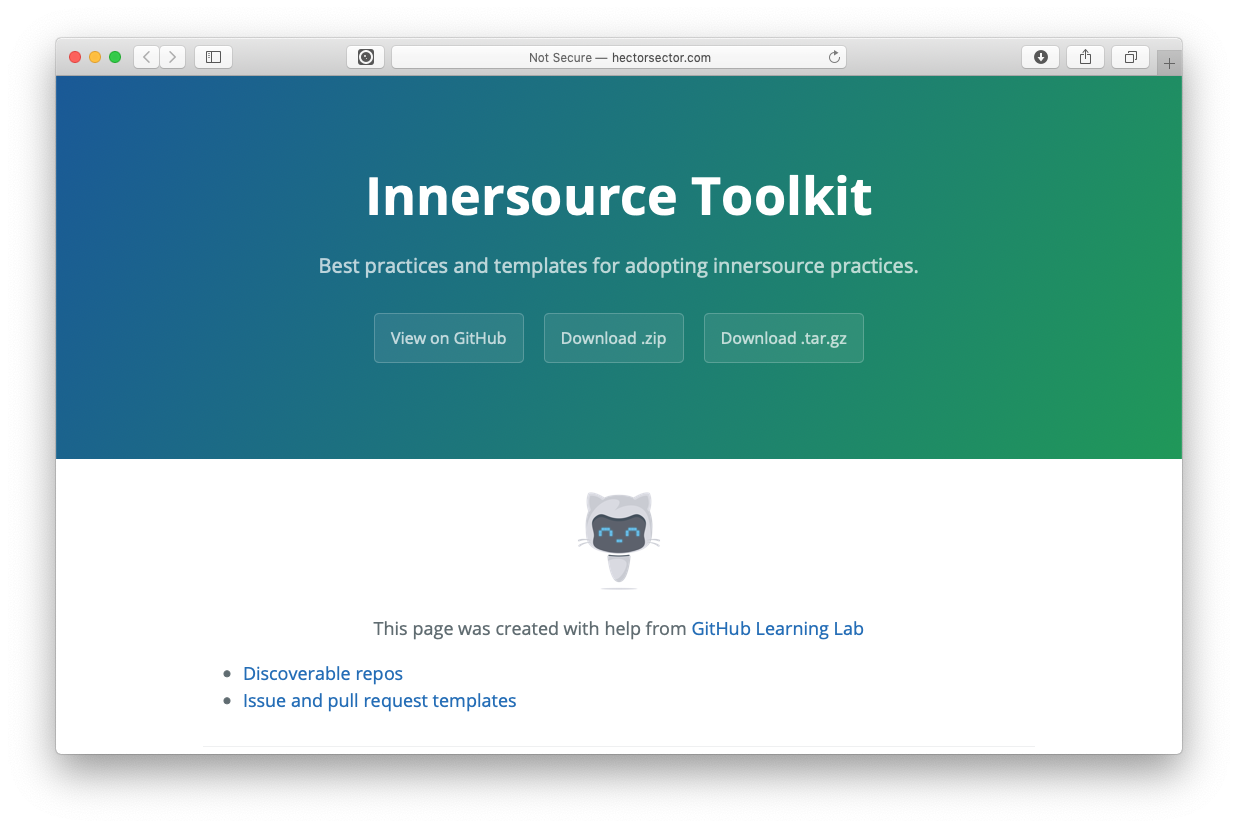Click the extension icon beside address bar

coord(366,57)
